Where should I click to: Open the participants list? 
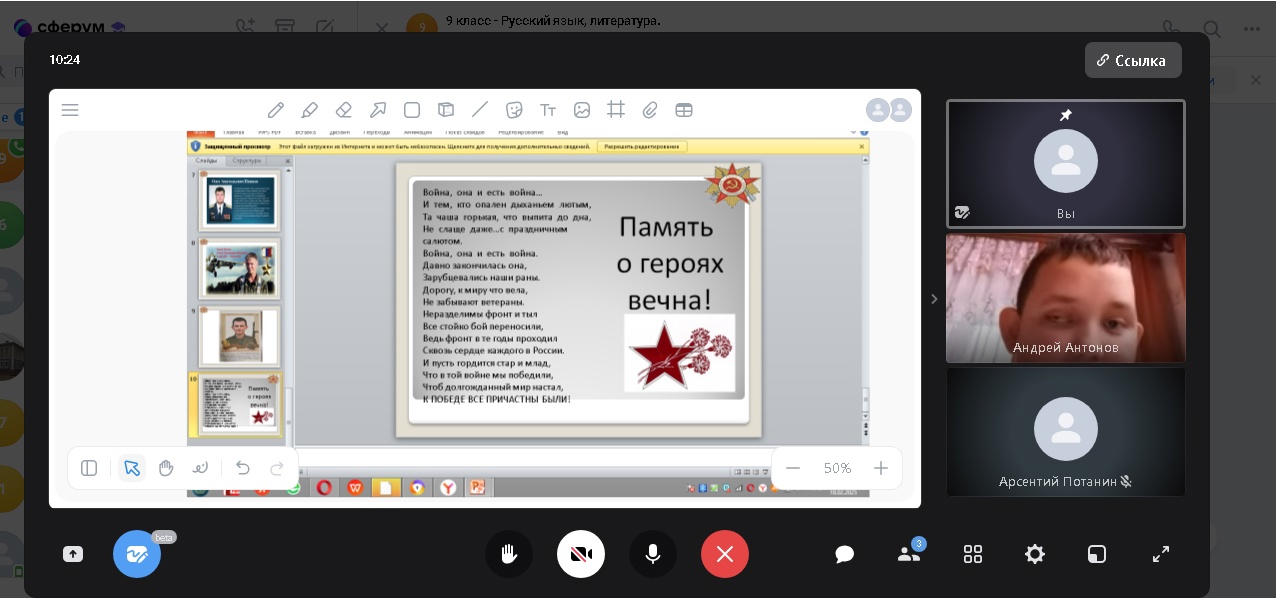click(909, 553)
